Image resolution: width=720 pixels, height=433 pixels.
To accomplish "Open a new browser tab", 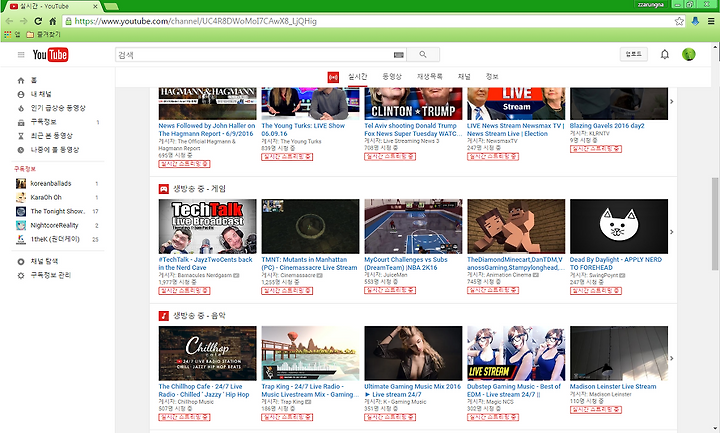I will tap(111, 6).
